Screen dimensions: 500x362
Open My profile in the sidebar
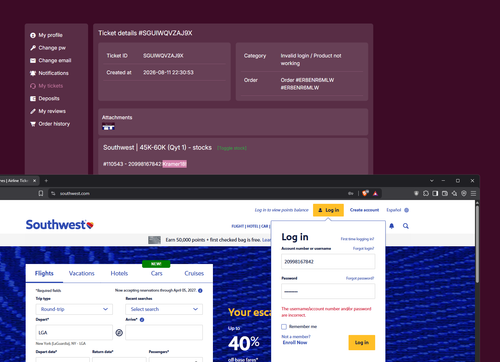(x=46, y=35)
